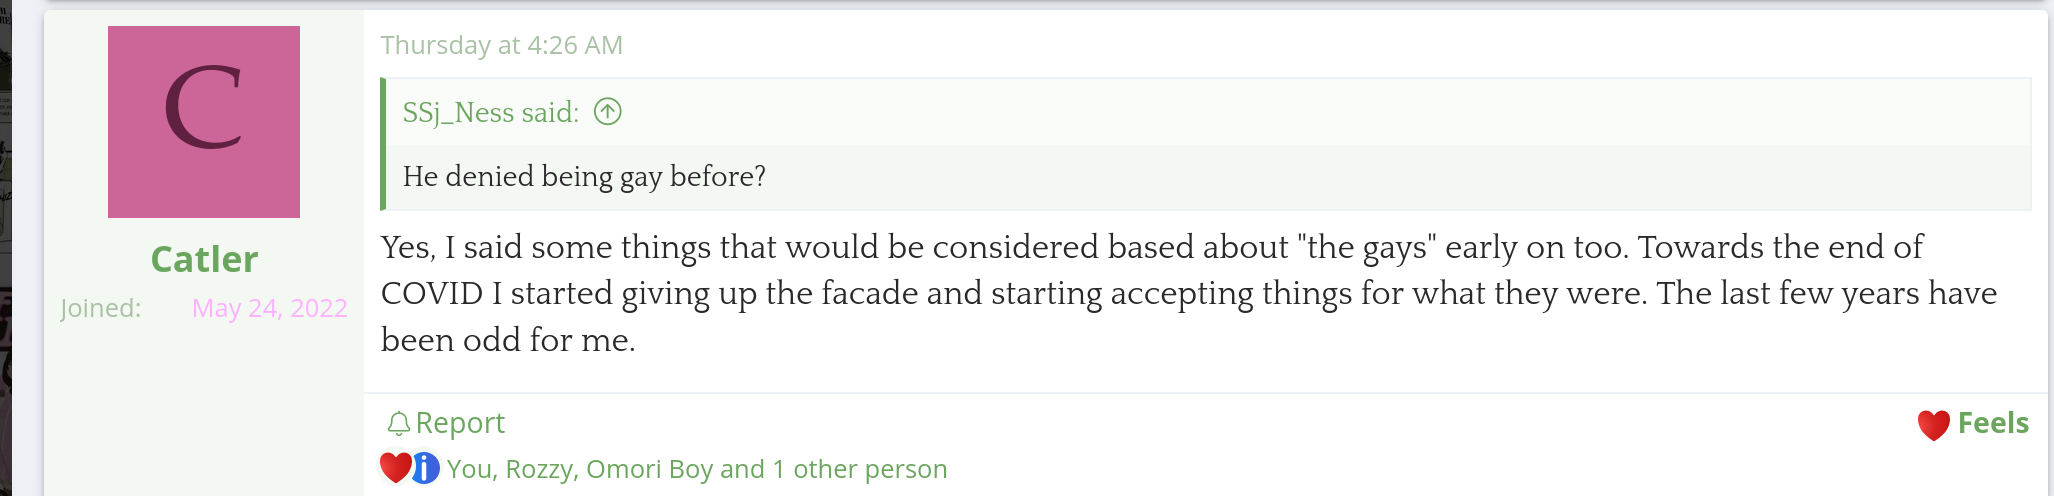Click the green left border of the quote block
2054x496 pixels.
(383, 144)
